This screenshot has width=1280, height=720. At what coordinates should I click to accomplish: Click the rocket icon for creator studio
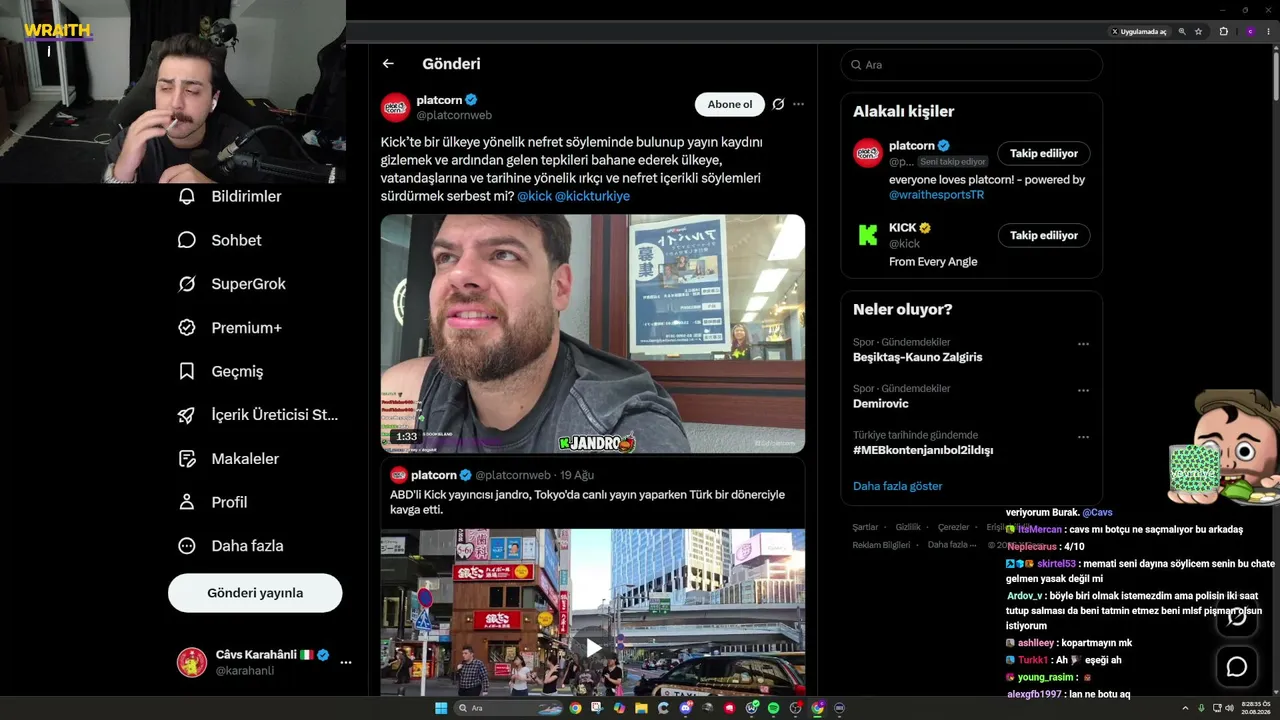[187, 415]
